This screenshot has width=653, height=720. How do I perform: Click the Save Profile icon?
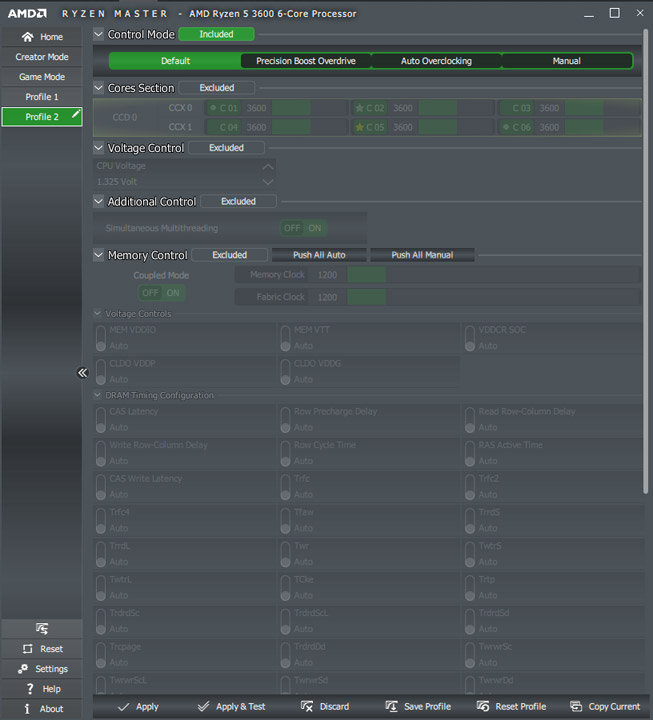pos(391,706)
